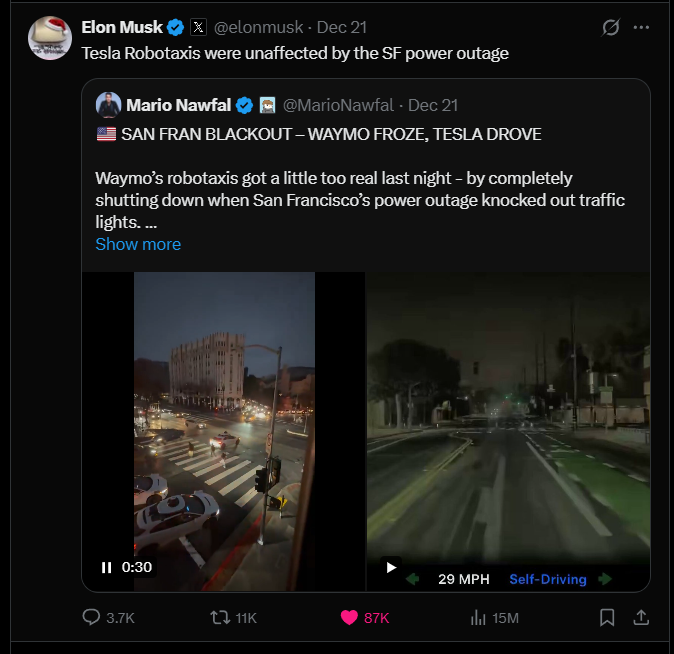Unlike the post via the pink heart
The image size is (674, 654).
tap(349, 618)
